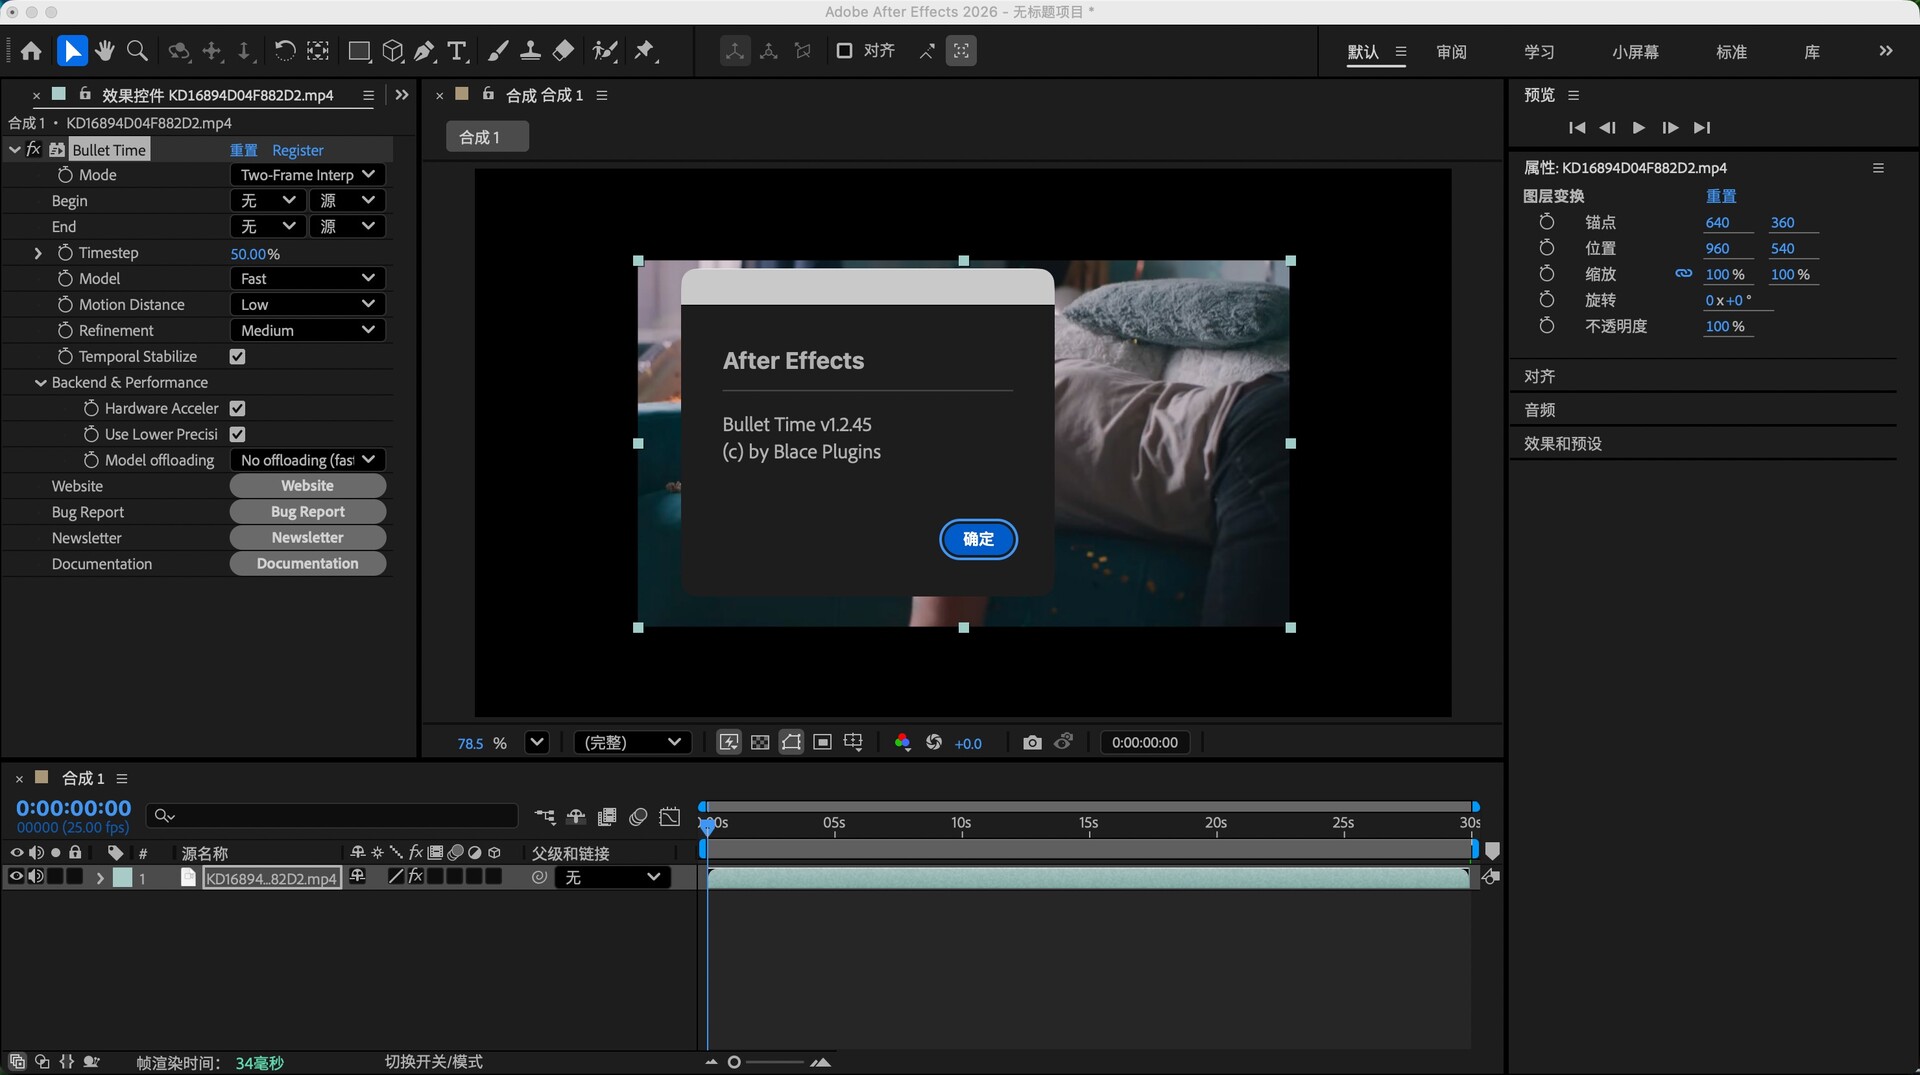Screen dimensions: 1920x1075
Task: Click the Documentation button
Action: (307, 564)
